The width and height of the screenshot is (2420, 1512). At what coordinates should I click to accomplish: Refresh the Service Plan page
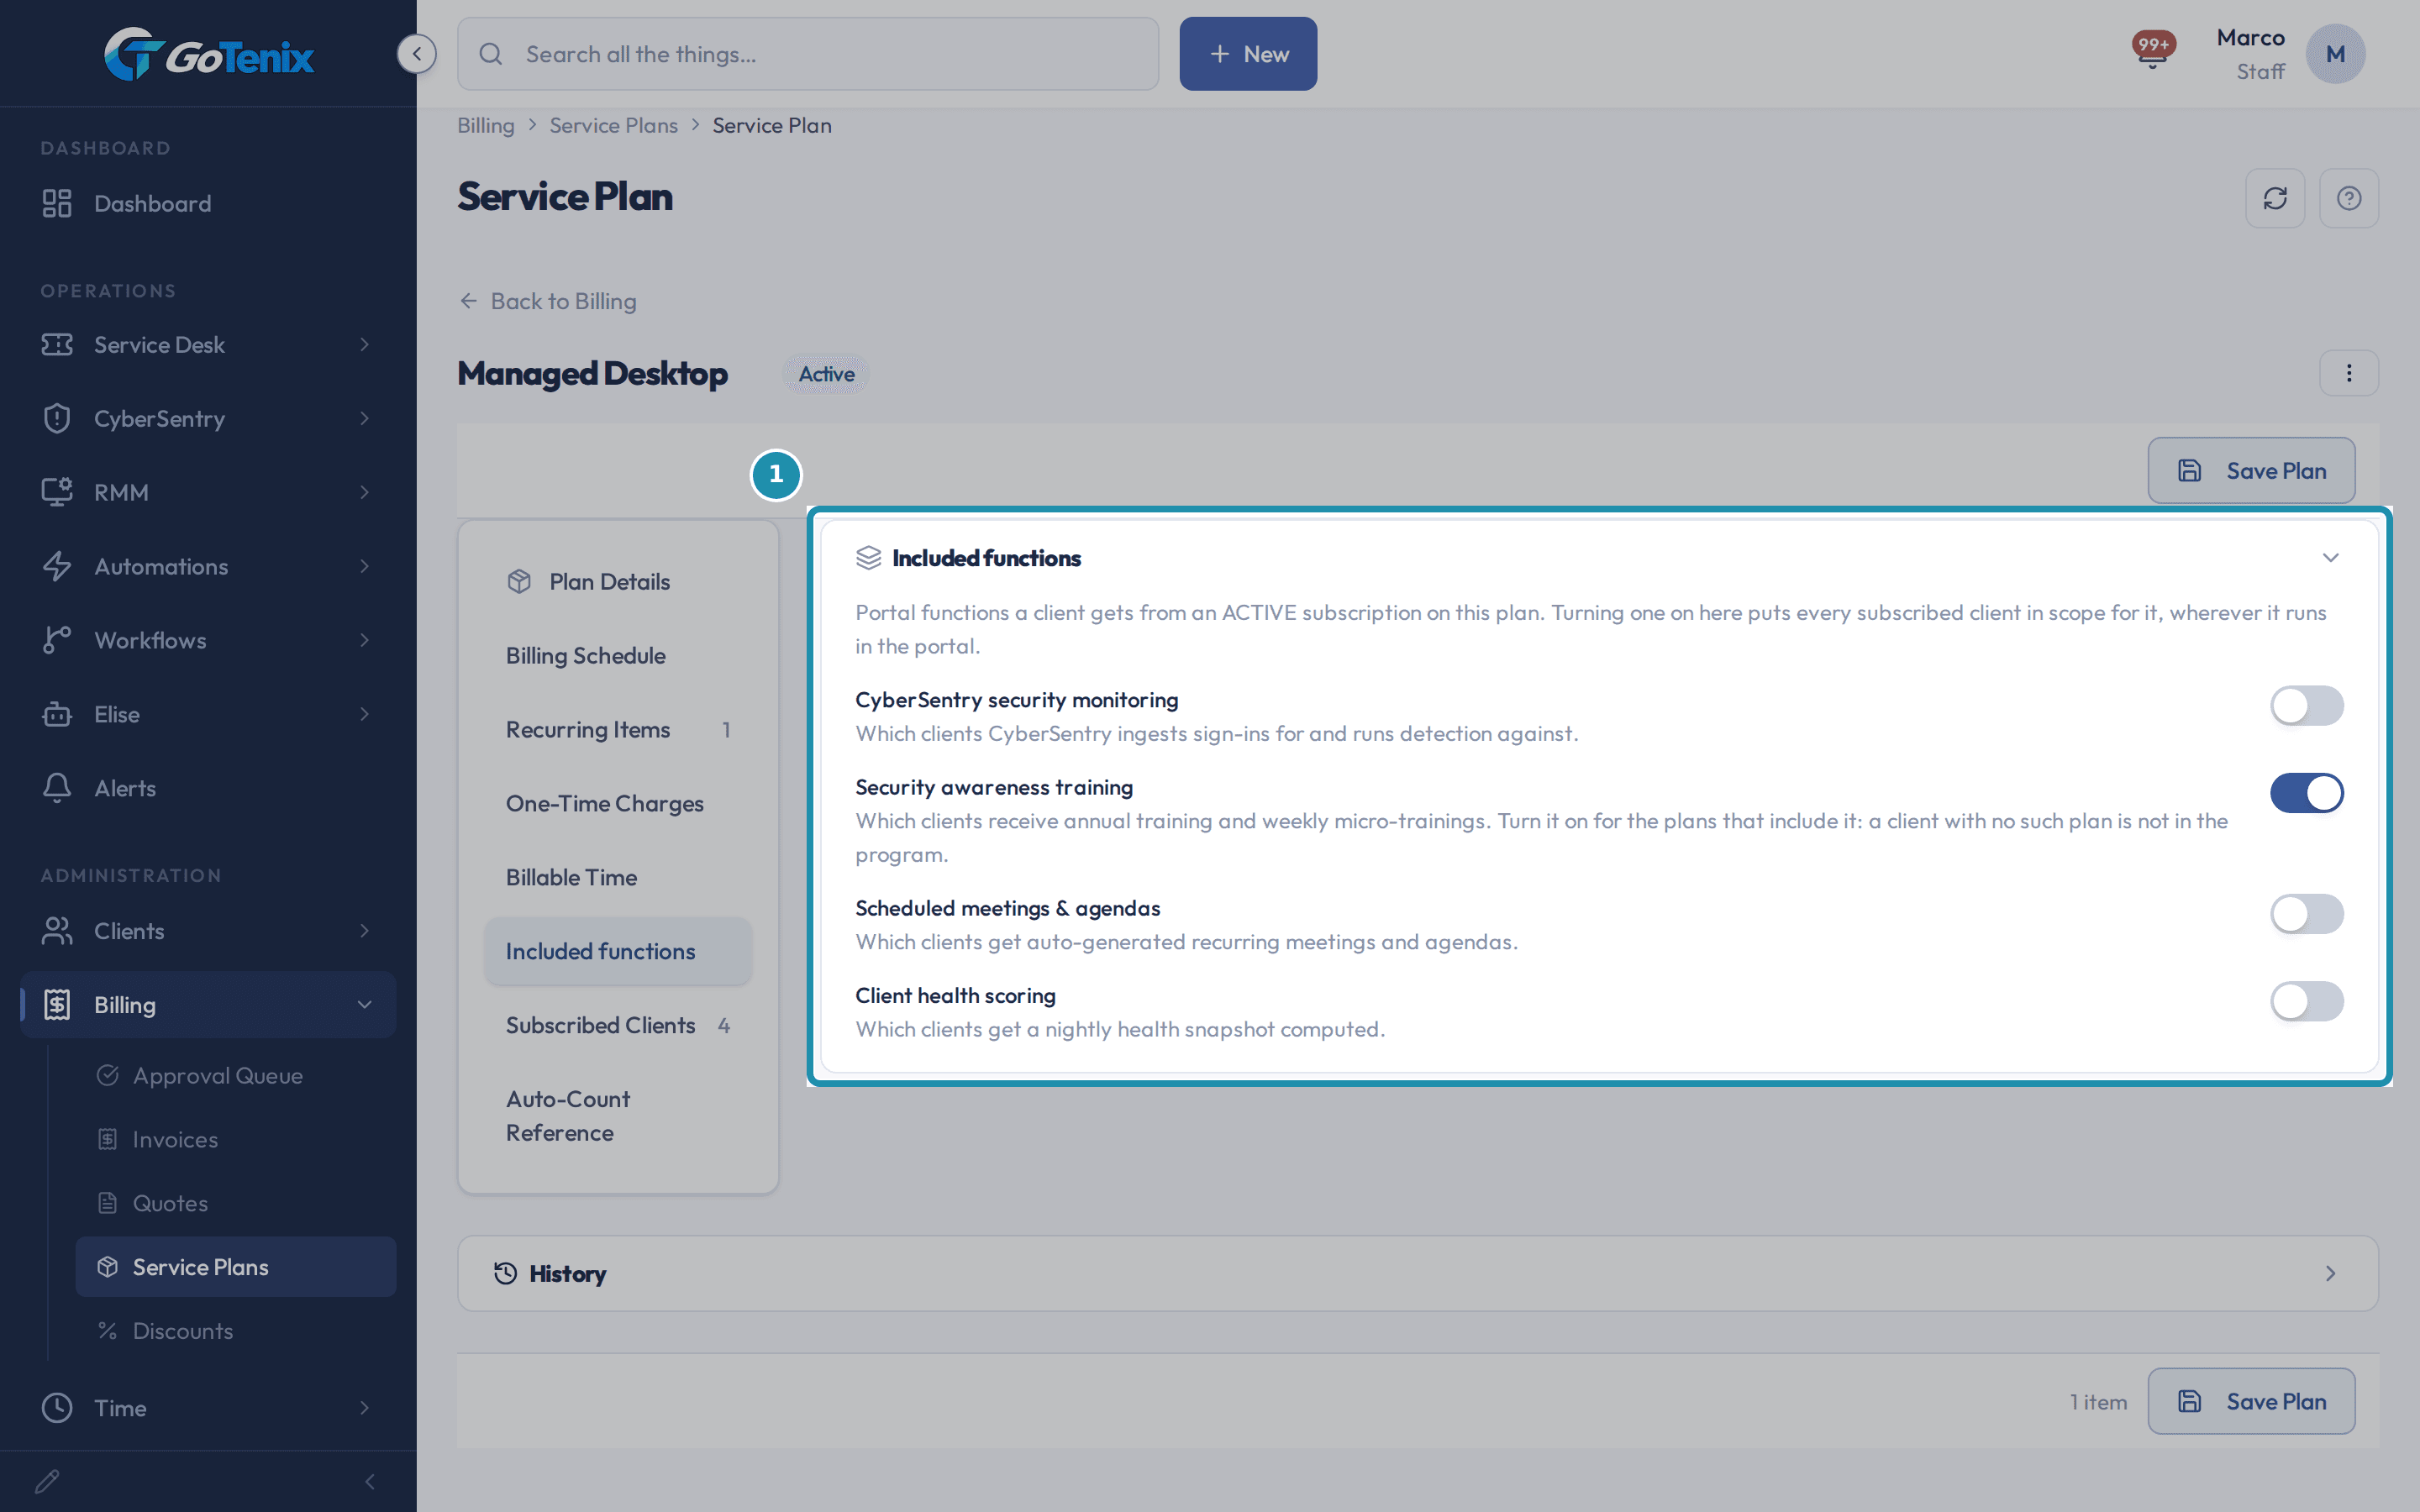(2275, 198)
